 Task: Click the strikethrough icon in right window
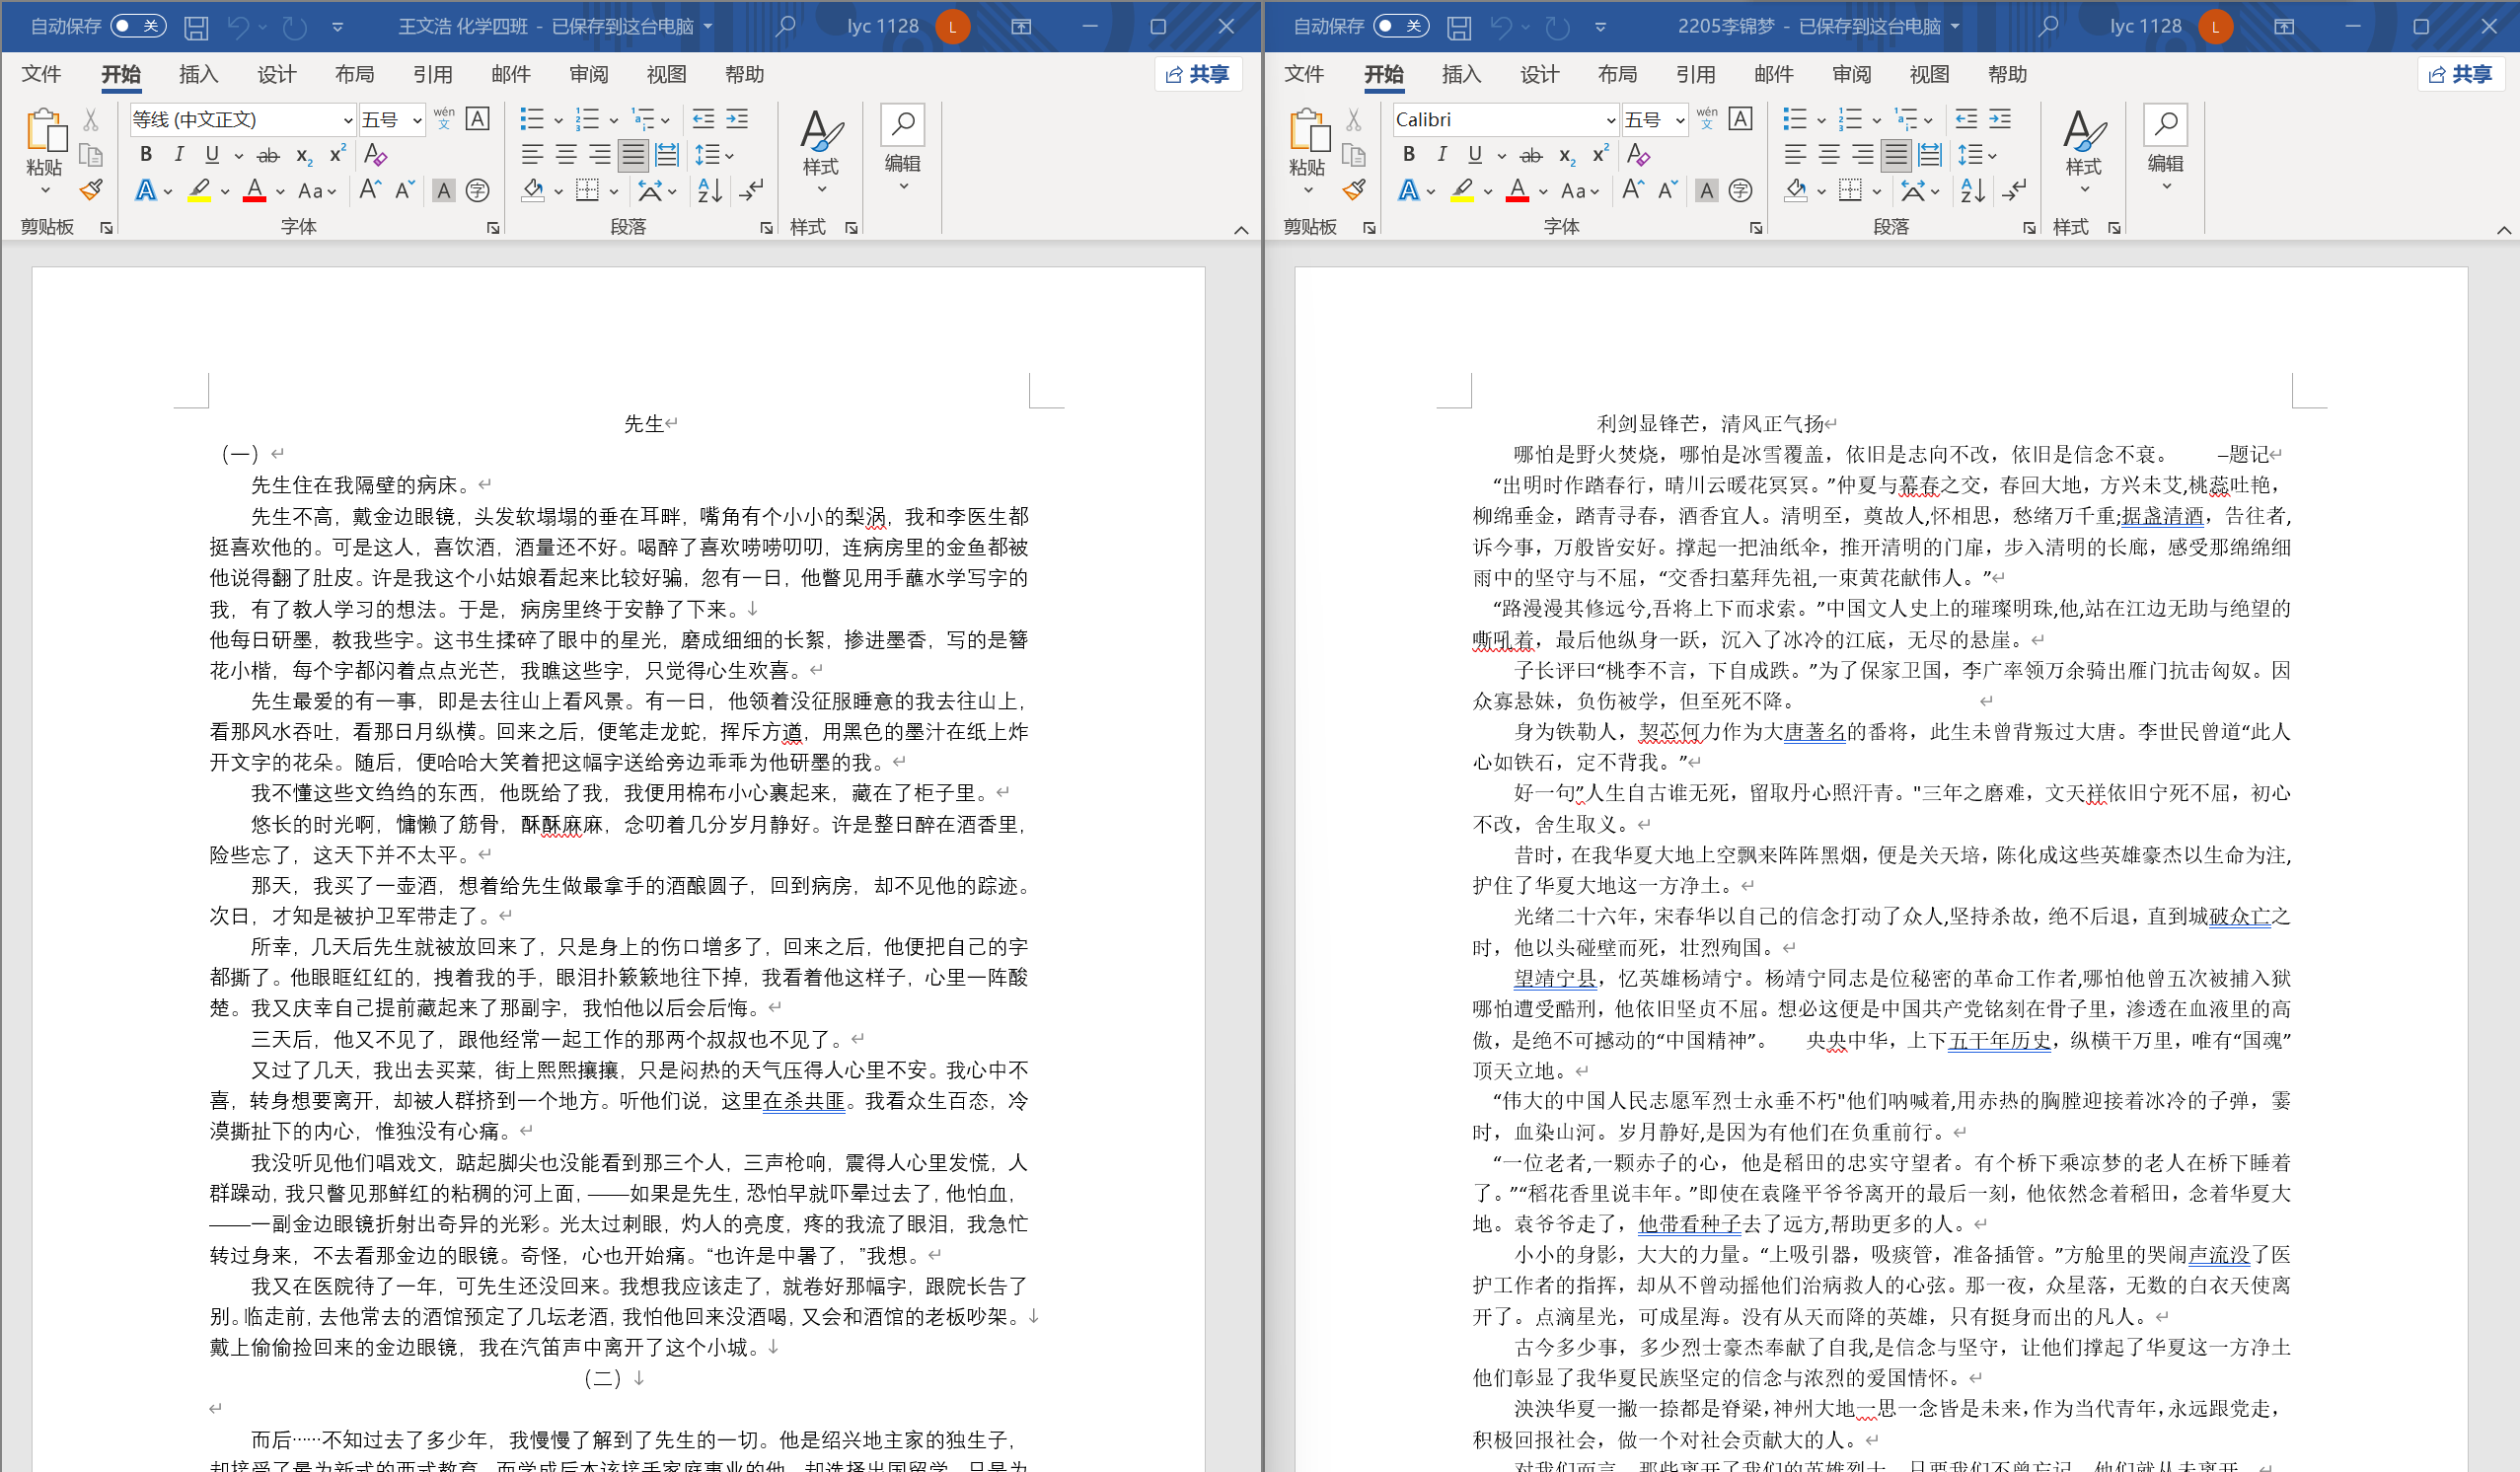pos(1530,155)
